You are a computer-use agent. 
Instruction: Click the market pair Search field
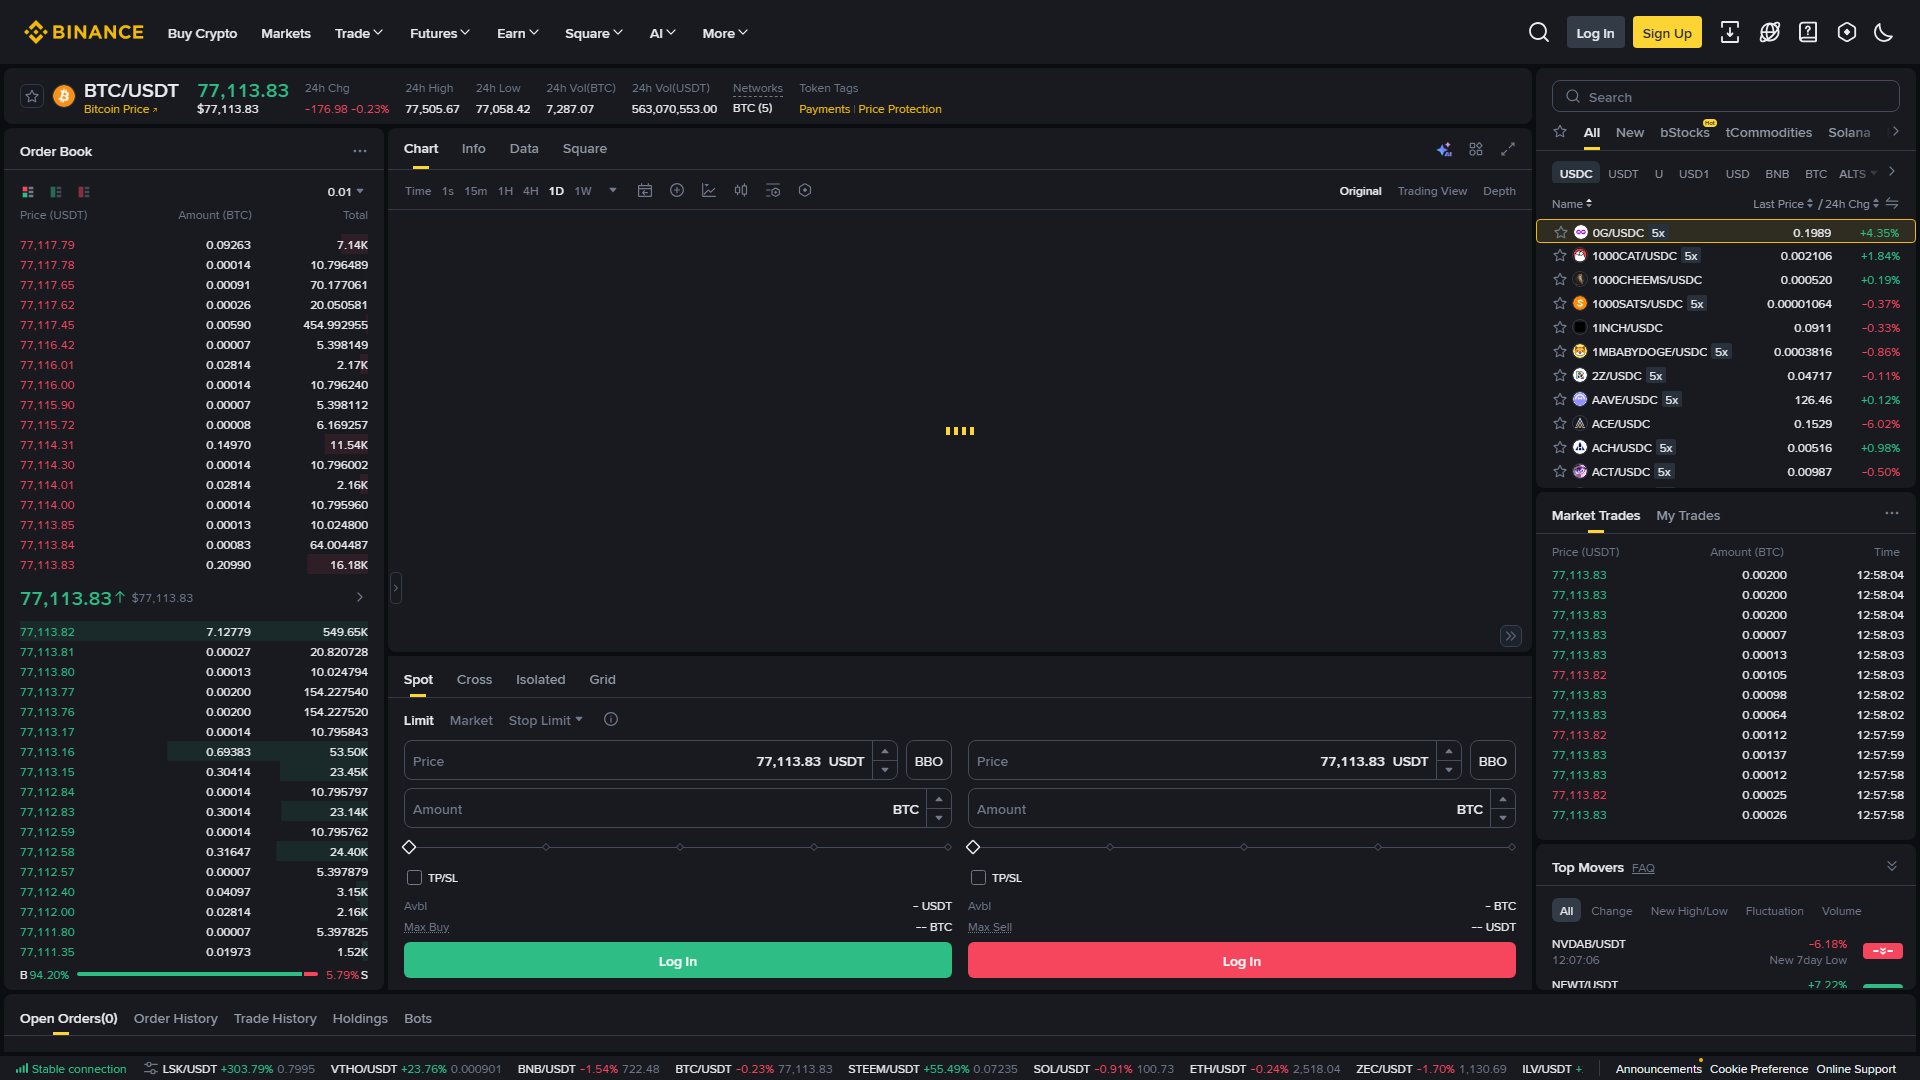click(x=1725, y=97)
